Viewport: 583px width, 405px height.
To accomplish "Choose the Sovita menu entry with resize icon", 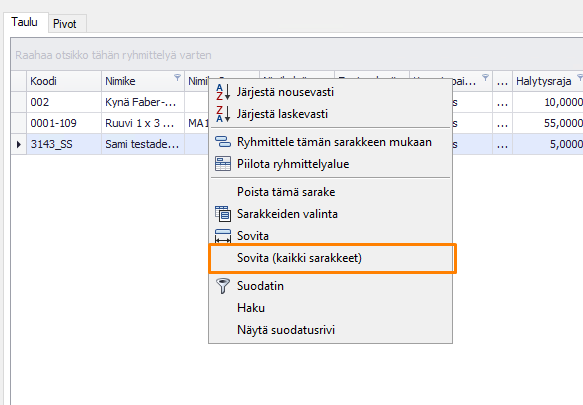I will coord(330,236).
